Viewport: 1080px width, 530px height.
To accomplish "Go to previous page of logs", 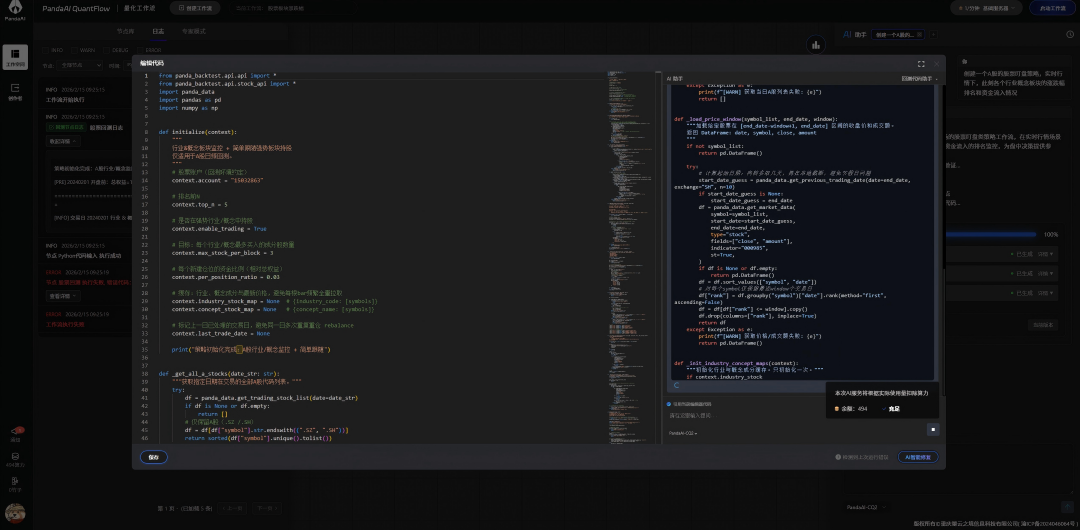I will [231, 509].
